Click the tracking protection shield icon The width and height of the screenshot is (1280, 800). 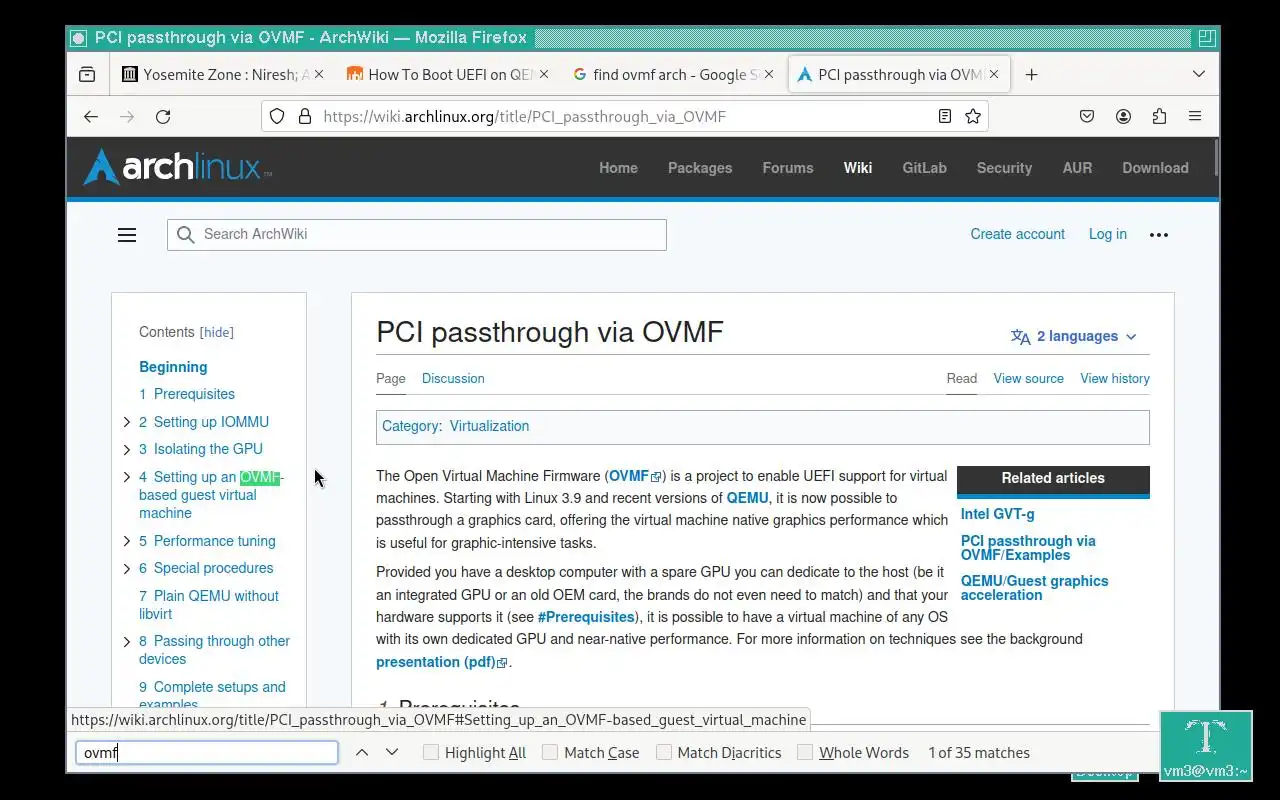tap(278, 116)
